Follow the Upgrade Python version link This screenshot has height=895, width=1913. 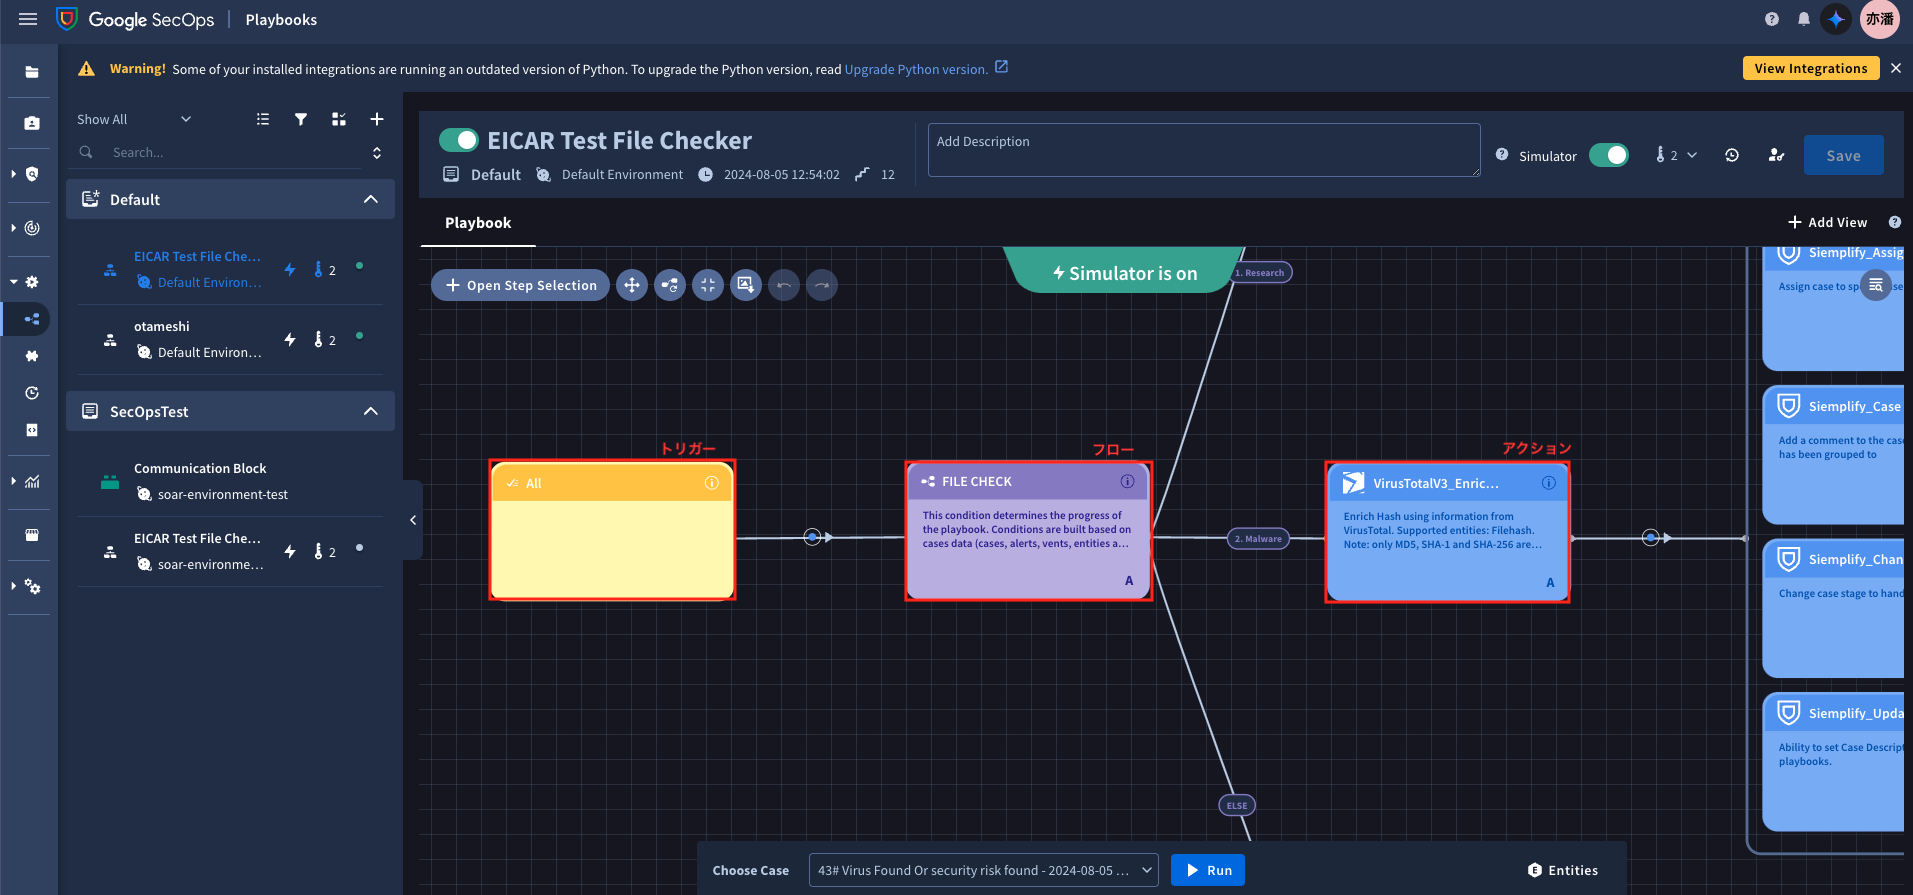tap(916, 69)
